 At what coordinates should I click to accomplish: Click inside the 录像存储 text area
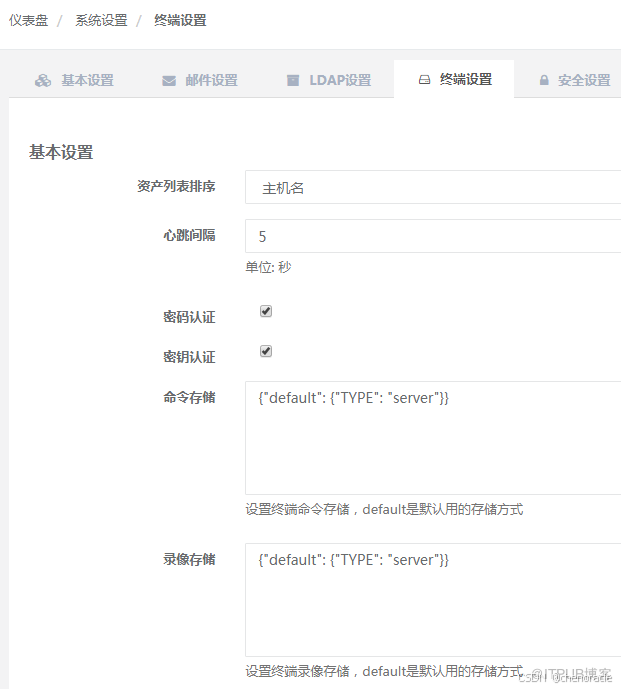coord(433,600)
